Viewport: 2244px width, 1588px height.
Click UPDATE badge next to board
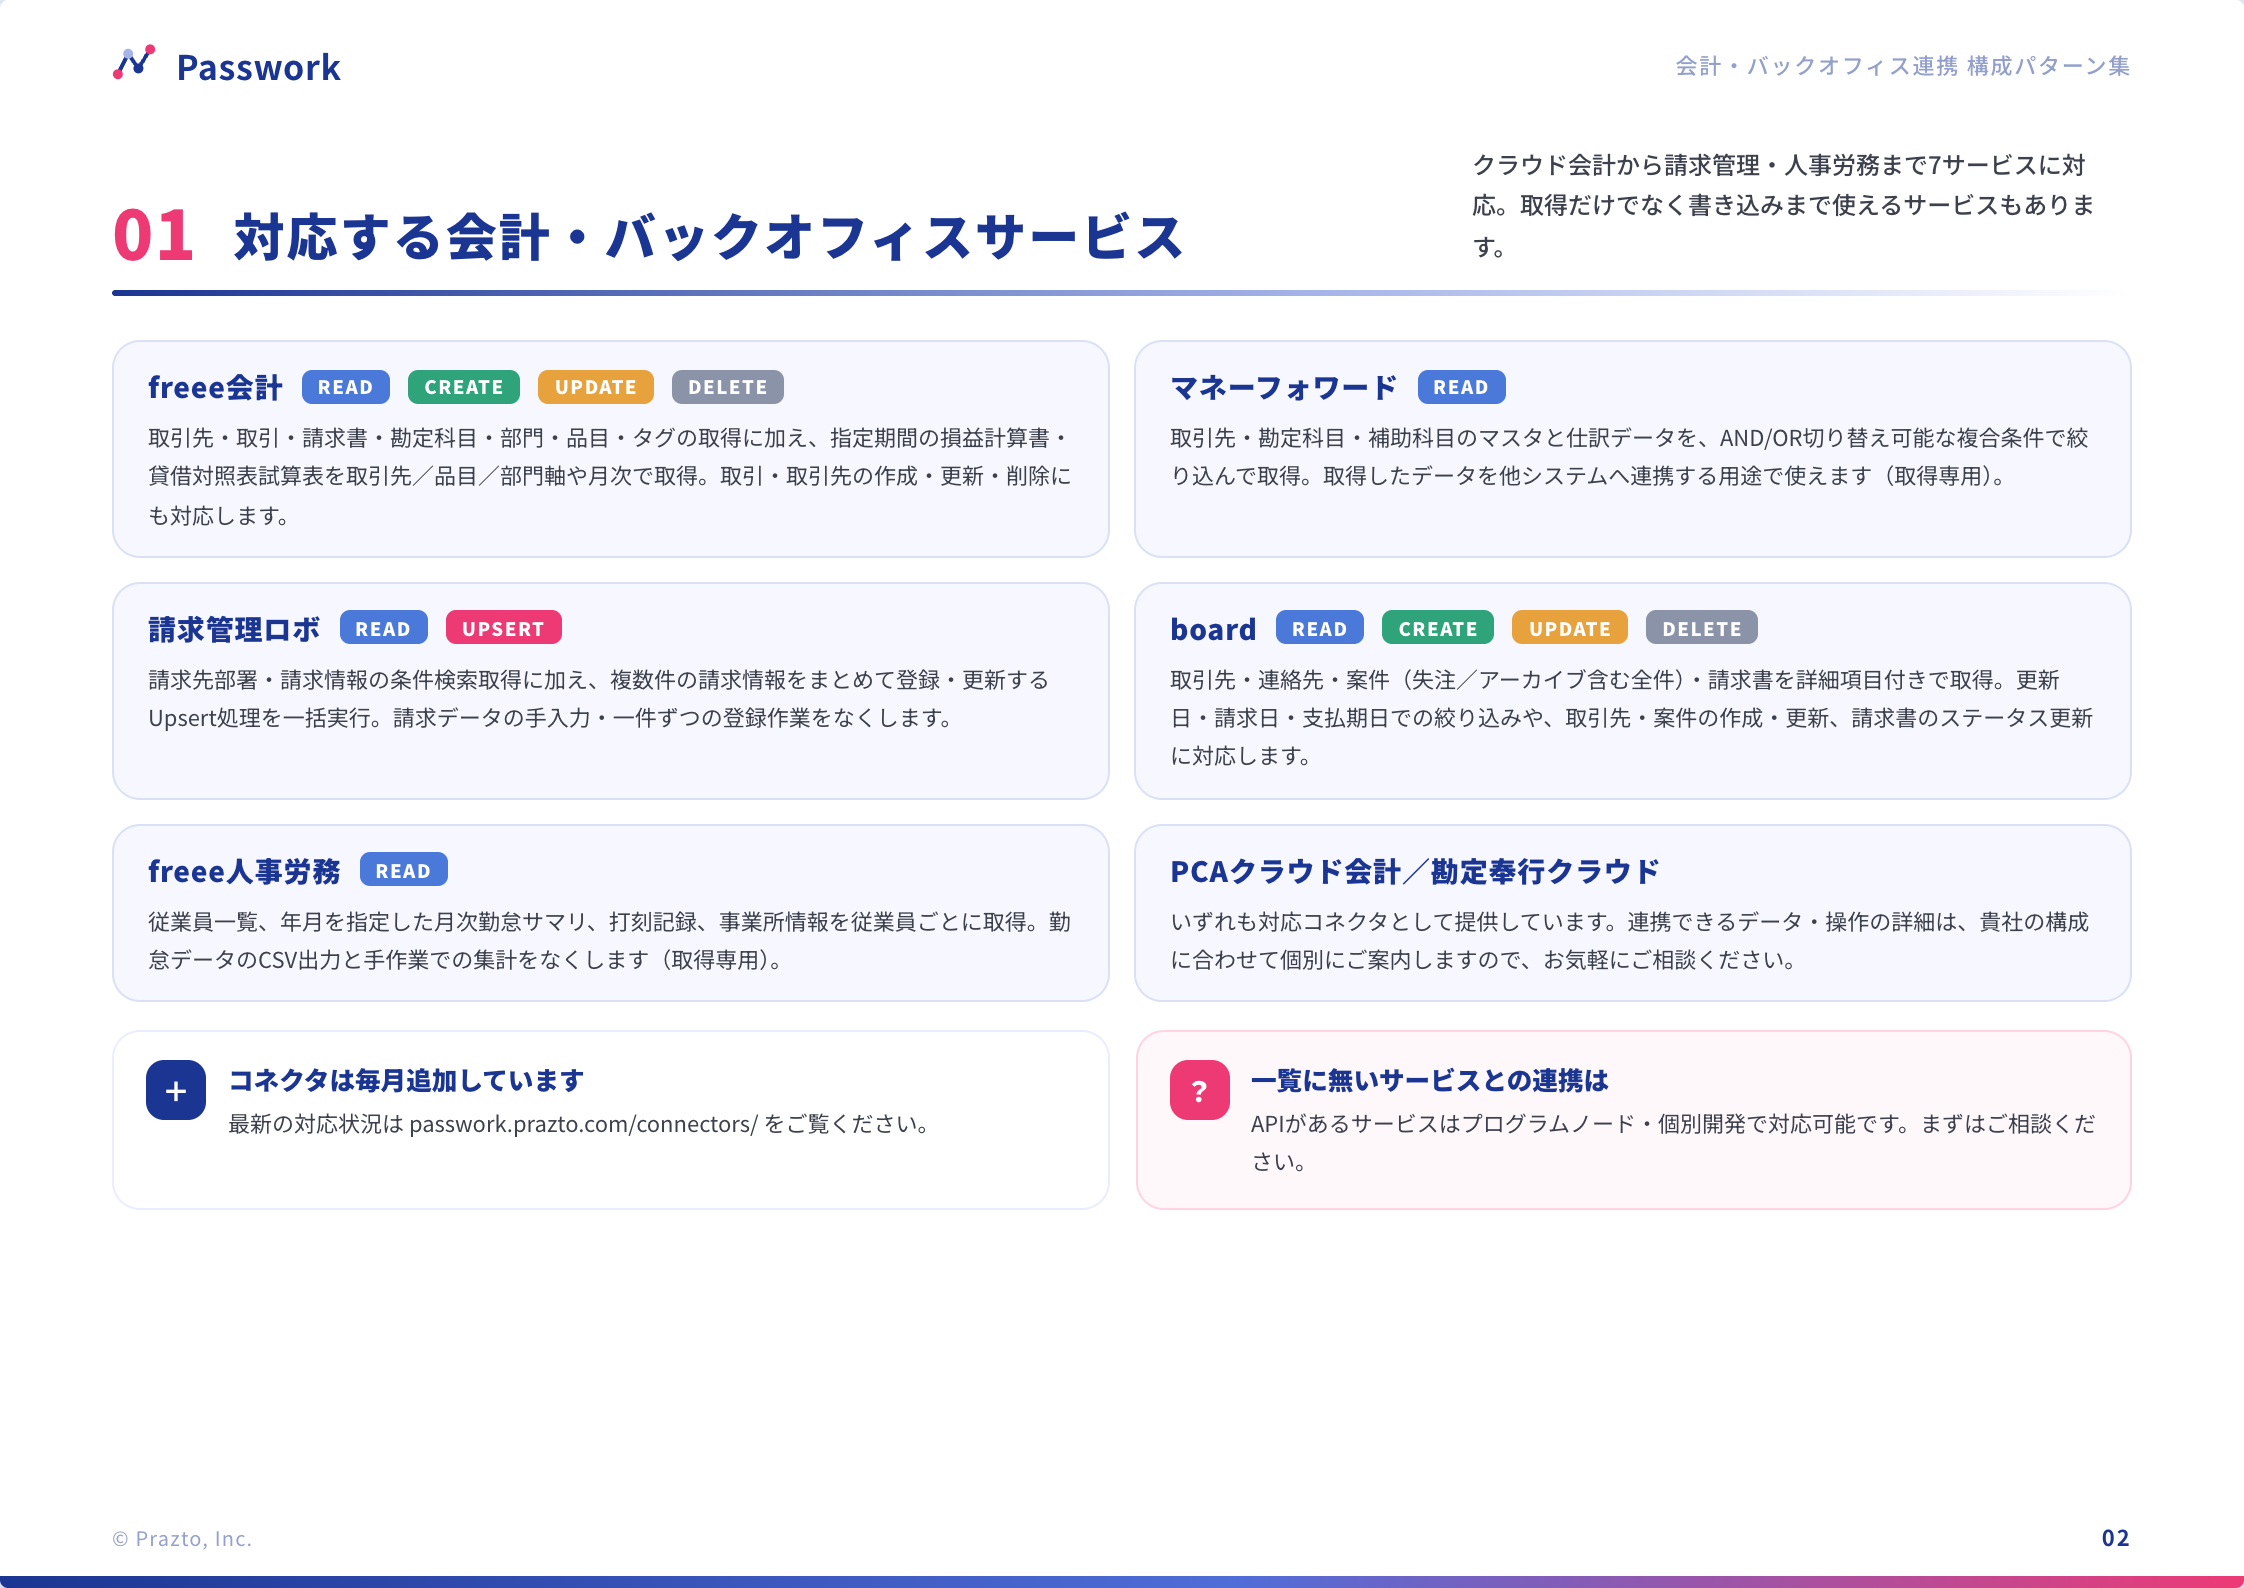[1570, 629]
